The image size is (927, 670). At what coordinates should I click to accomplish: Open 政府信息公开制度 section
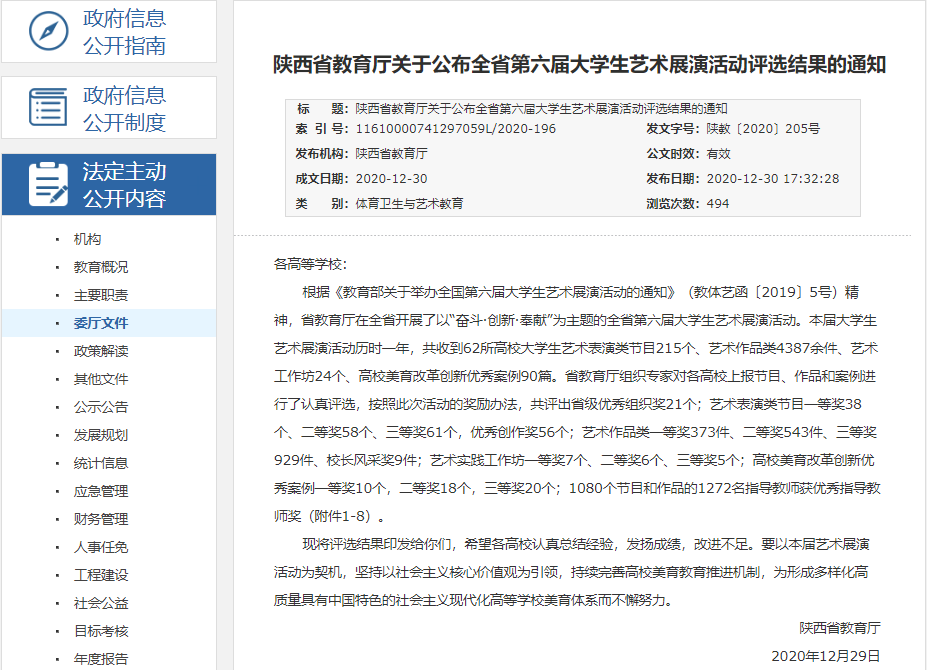124,109
